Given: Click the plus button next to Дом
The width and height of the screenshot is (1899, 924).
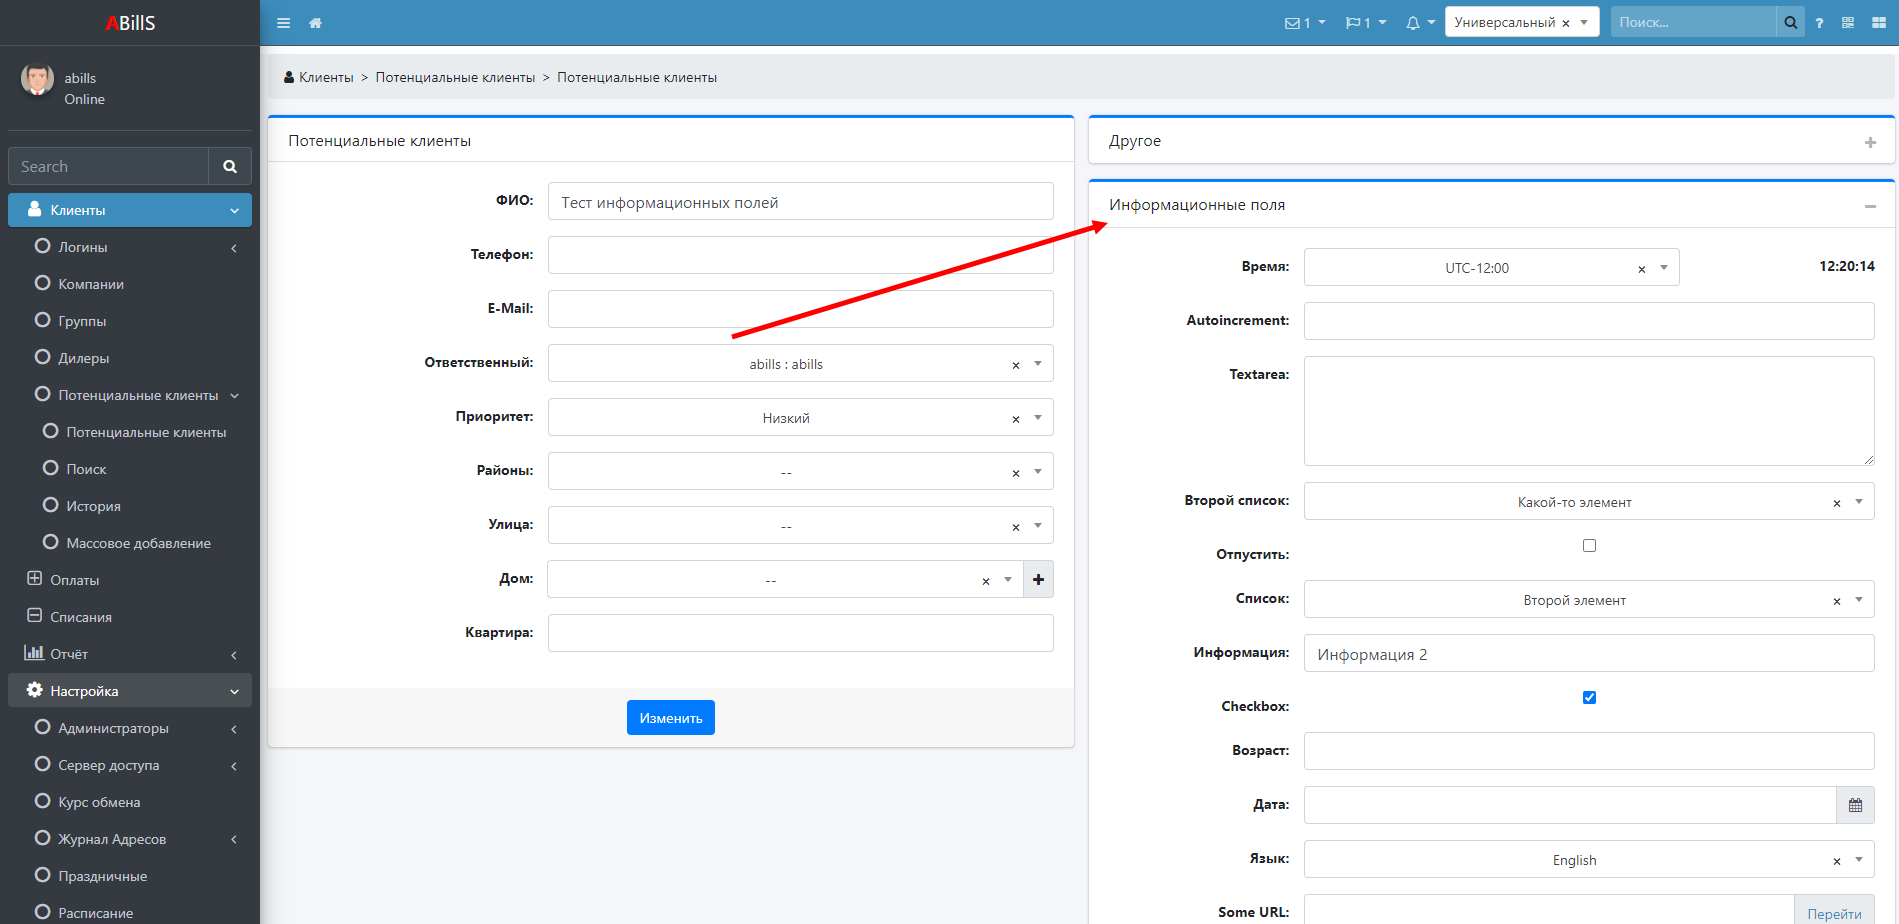Looking at the screenshot, I should click(1038, 579).
